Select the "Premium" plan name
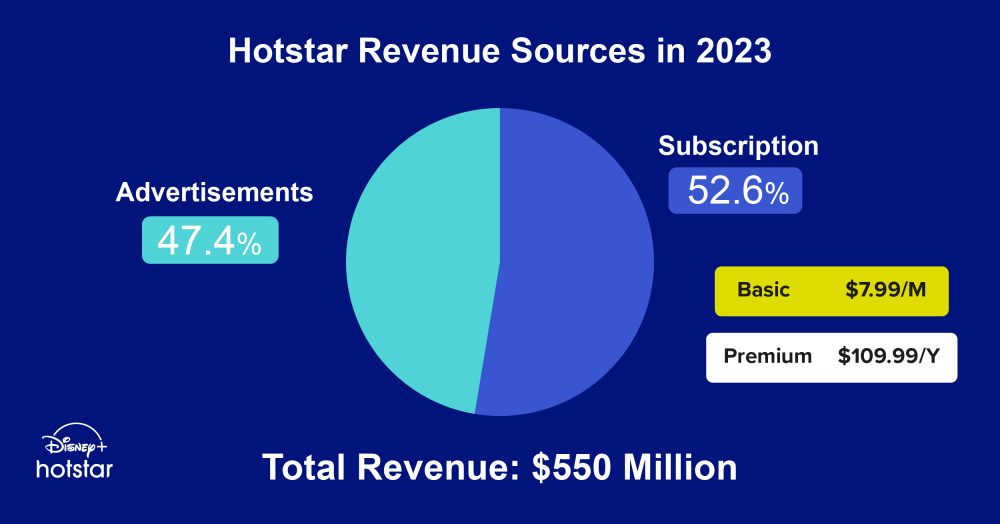The image size is (1000, 524). [x=768, y=356]
